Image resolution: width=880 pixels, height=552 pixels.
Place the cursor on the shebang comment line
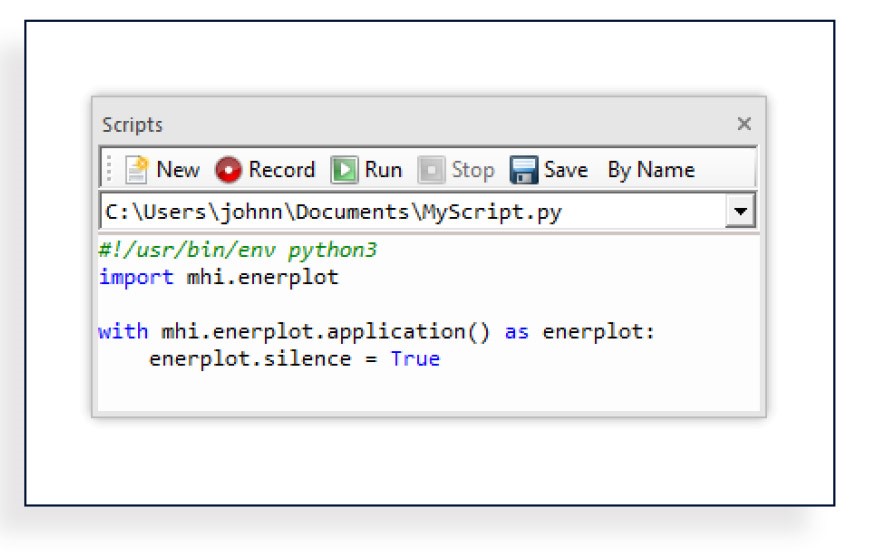(x=238, y=250)
